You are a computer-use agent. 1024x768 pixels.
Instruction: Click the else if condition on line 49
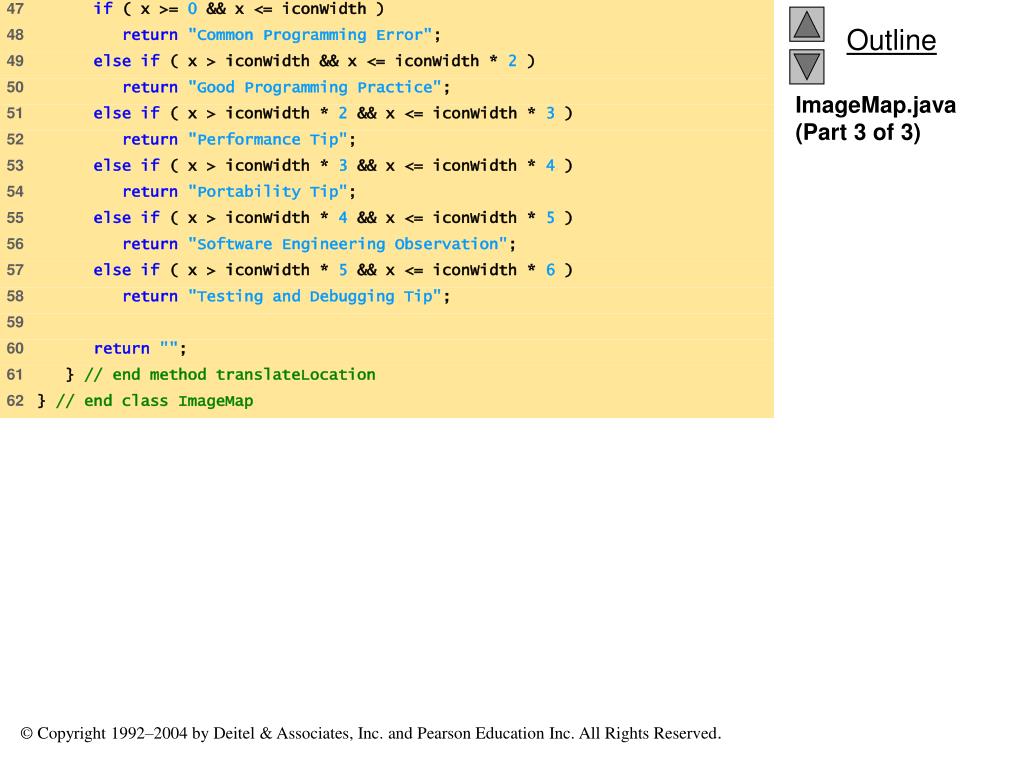pos(314,61)
